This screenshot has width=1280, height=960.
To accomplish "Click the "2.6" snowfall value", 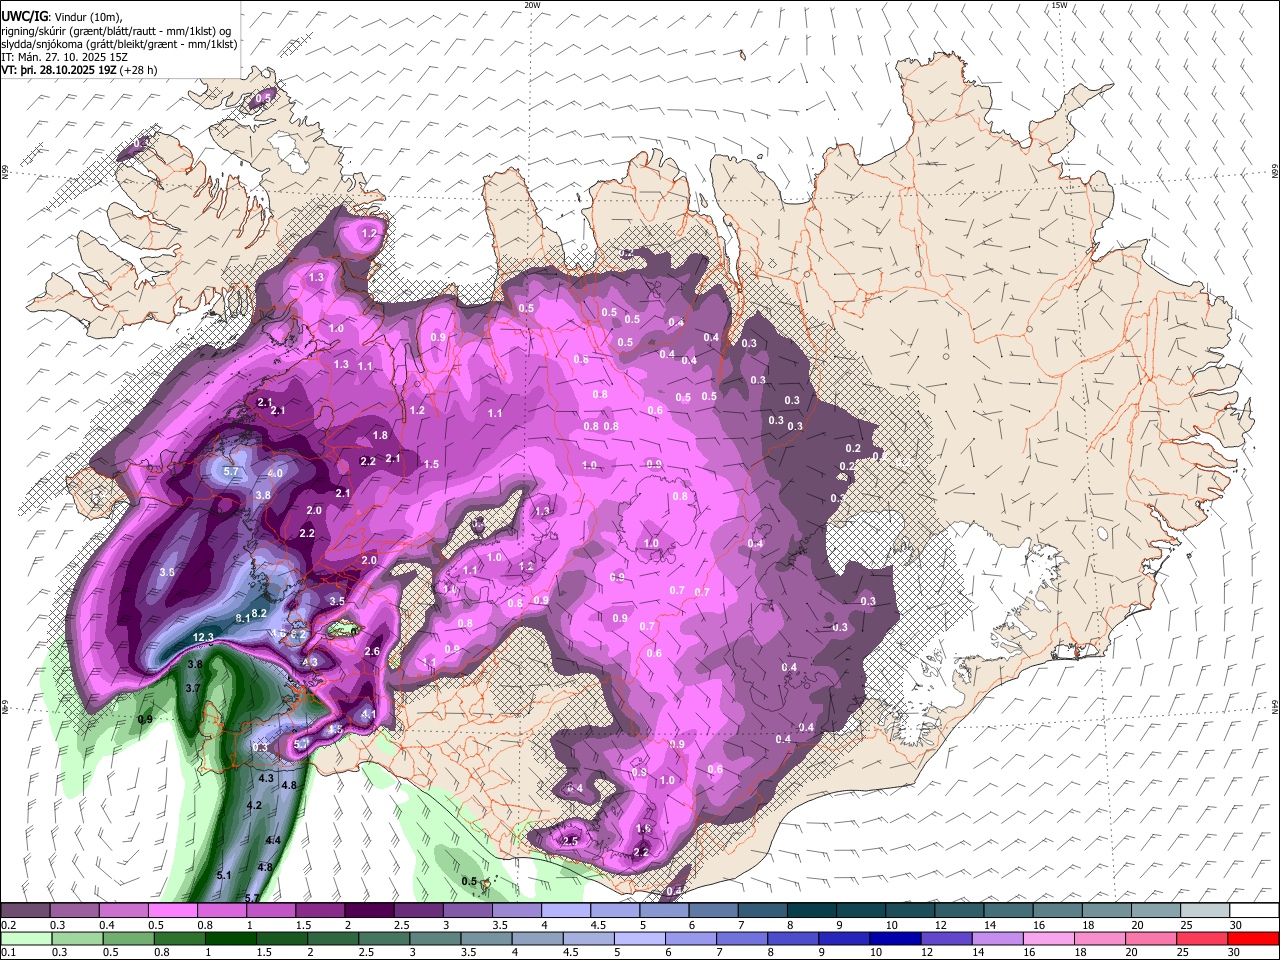I will pos(373,651).
